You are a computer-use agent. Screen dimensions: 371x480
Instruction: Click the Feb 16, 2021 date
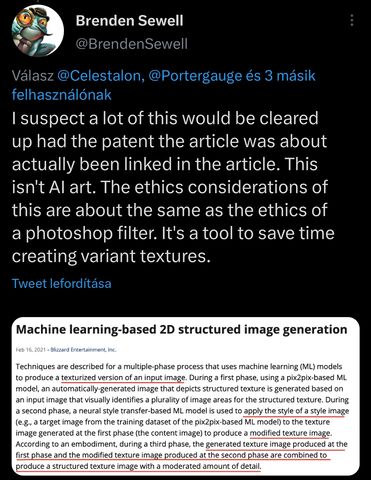(30, 350)
